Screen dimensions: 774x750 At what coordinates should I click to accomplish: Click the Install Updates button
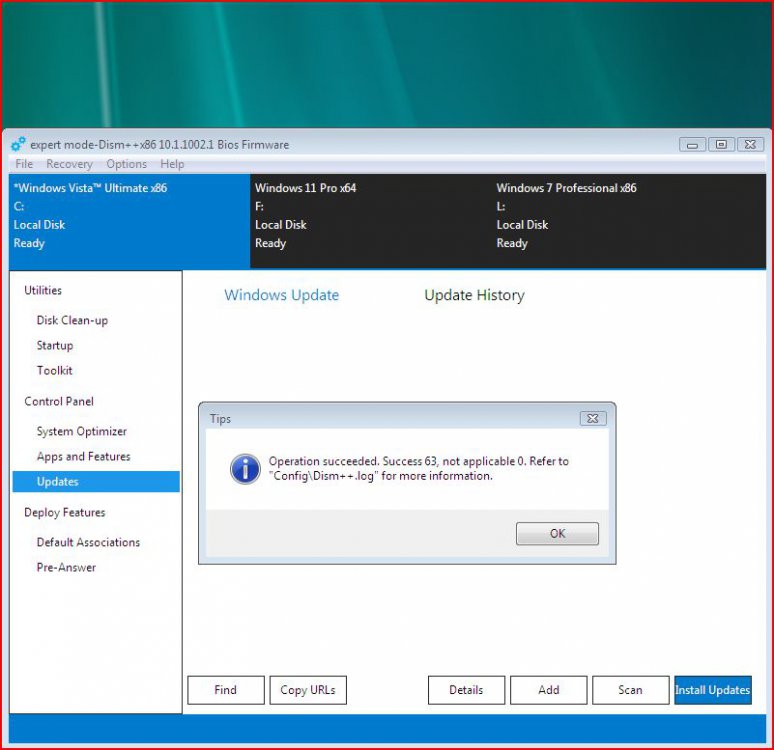point(713,690)
